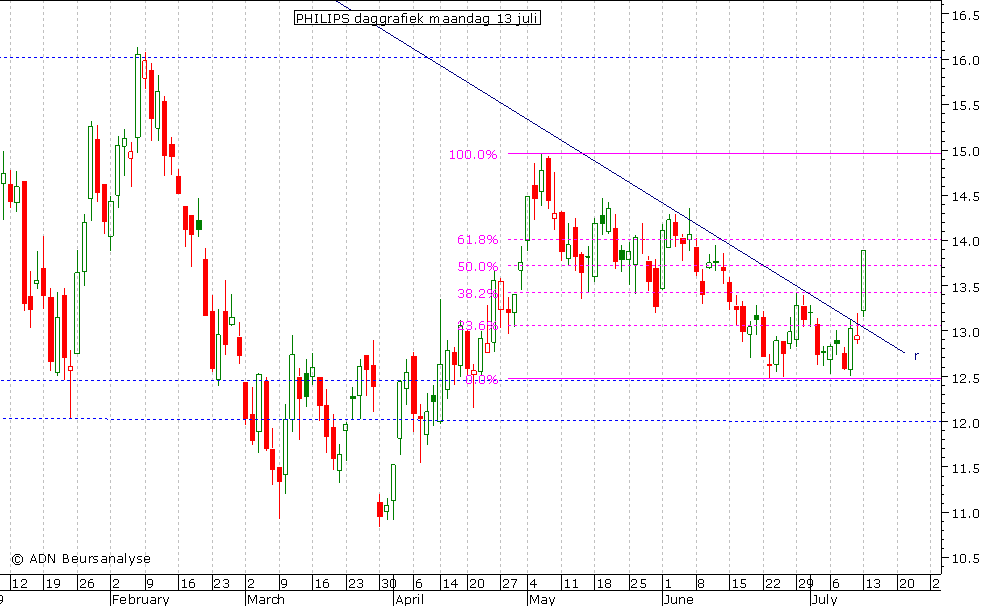Select the 'April' month label
Image resolution: width=982 pixels, height=606 pixels.
pos(410,600)
